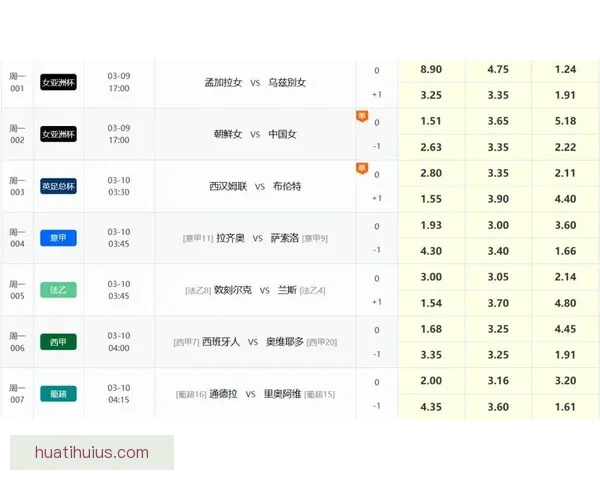Choose the 2.11 odds for 布伦特

566,173
